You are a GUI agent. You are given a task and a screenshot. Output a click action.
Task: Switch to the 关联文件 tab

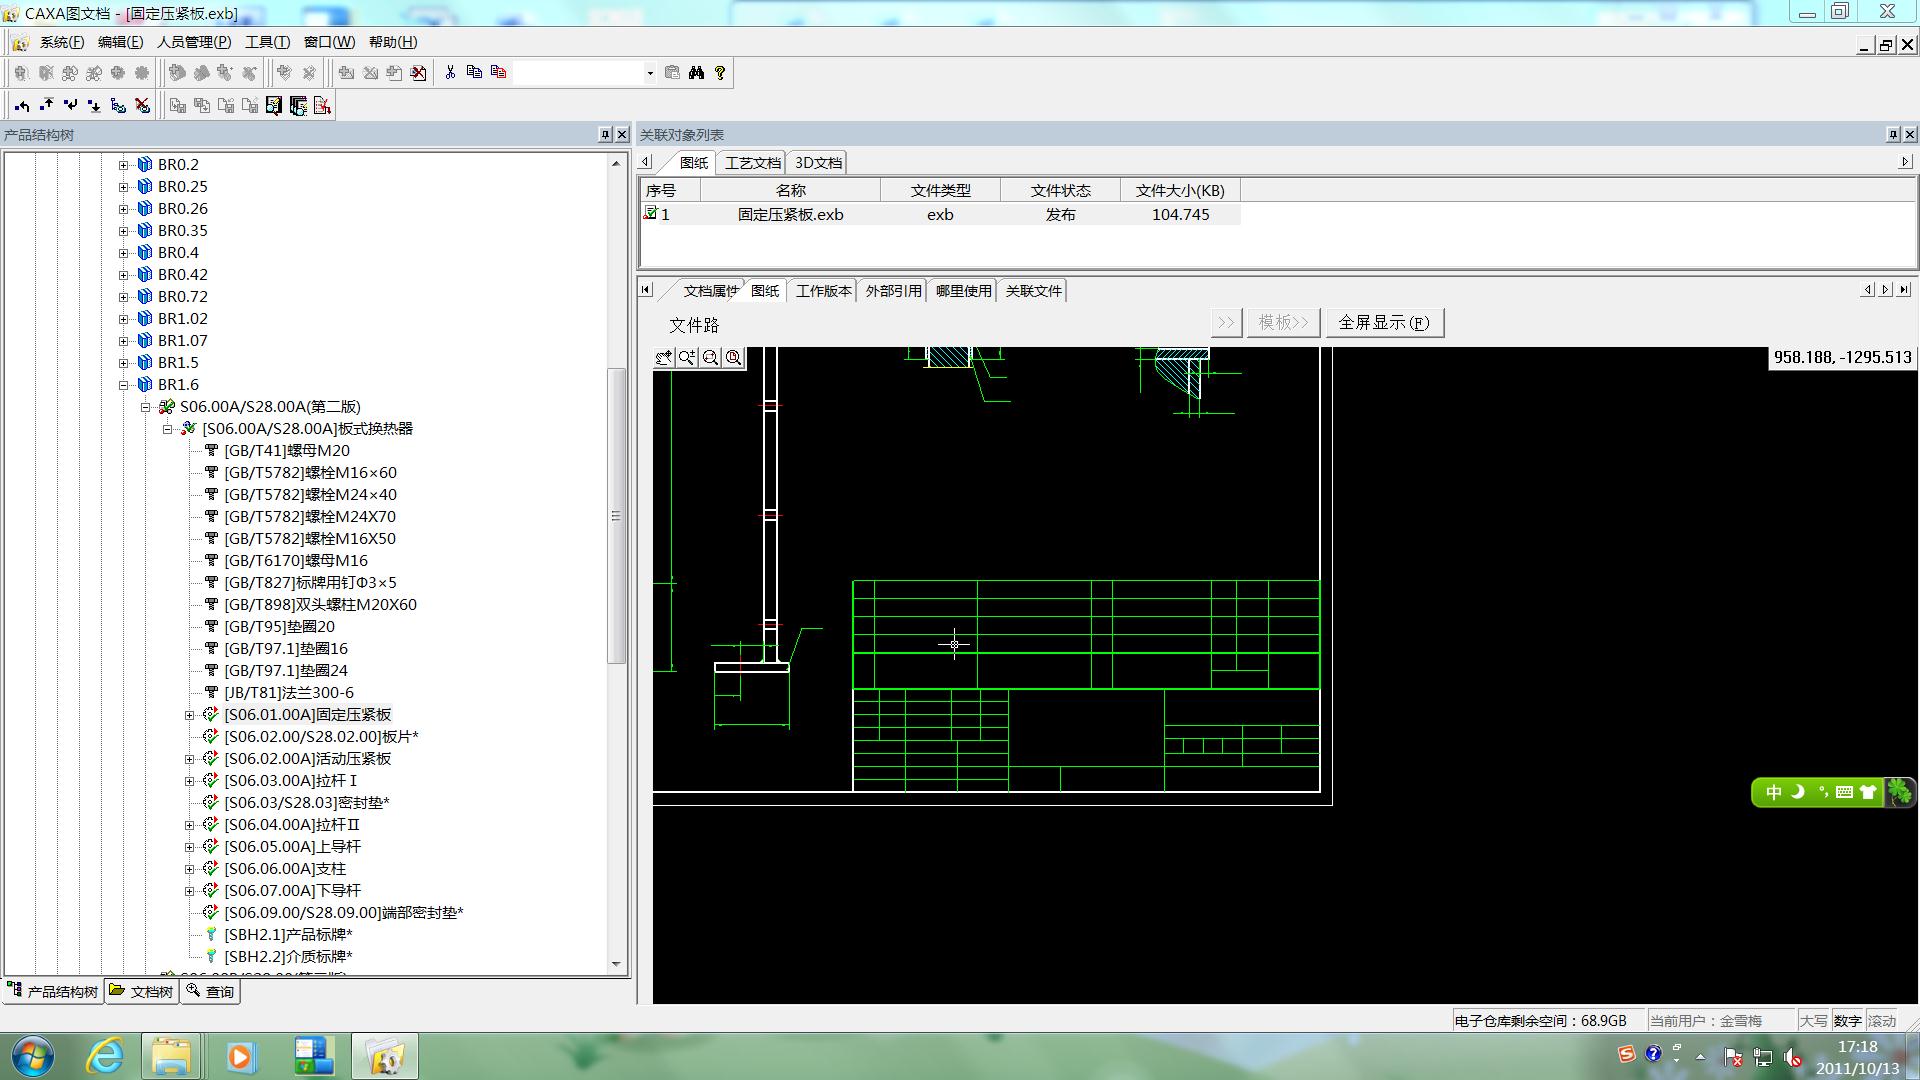[x=1033, y=291]
